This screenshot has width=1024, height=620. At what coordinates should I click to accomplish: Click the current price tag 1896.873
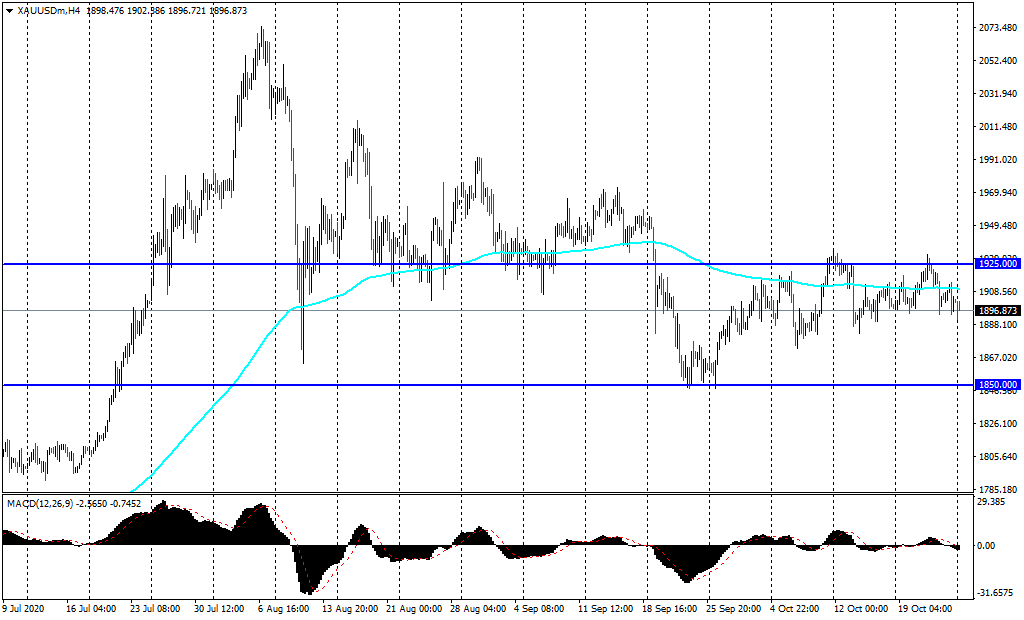(x=998, y=311)
